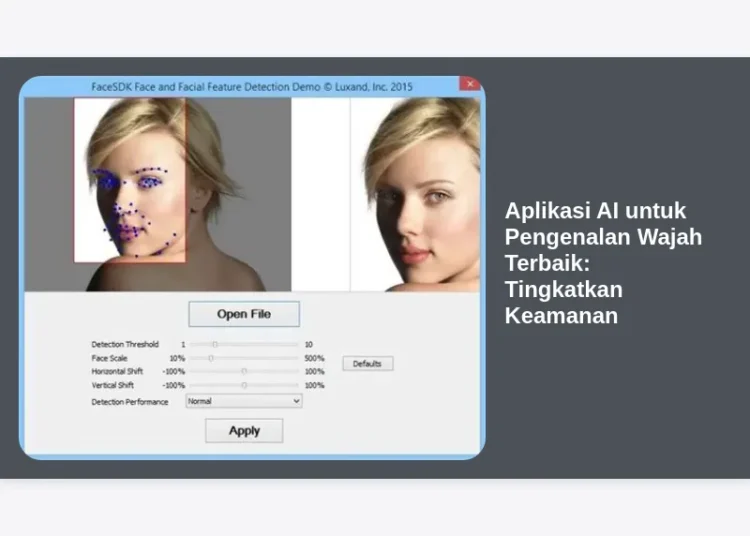The height and width of the screenshot is (536, 750).
Task: Expand the Detection Performance dropdown
Action: [x=243, y=401]
